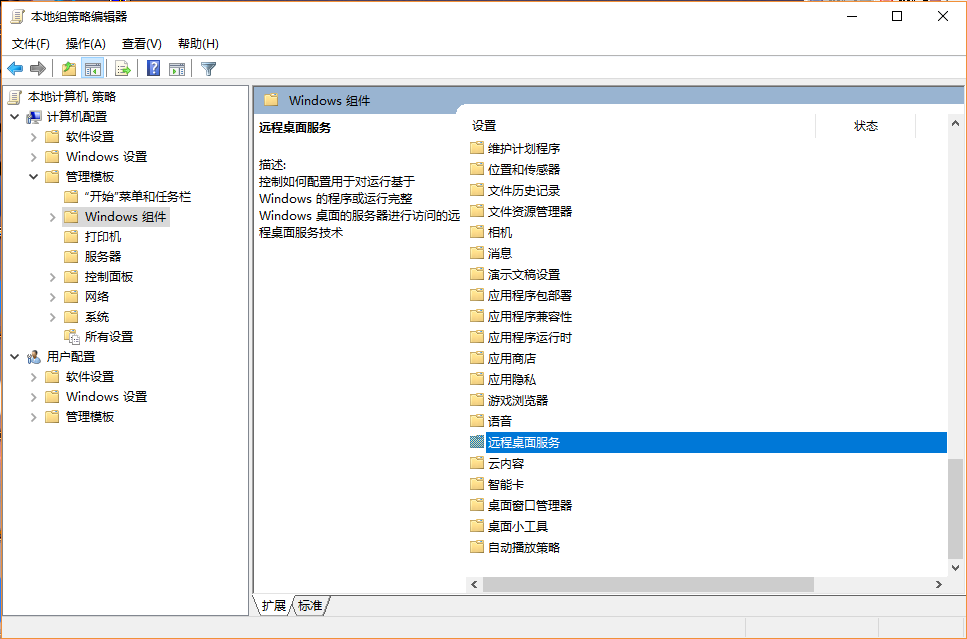Click the Back arrow toolbar icon

15,68
